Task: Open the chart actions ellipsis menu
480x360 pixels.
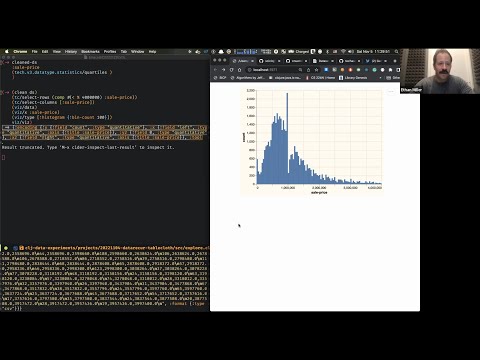Action: coord(391,91)
